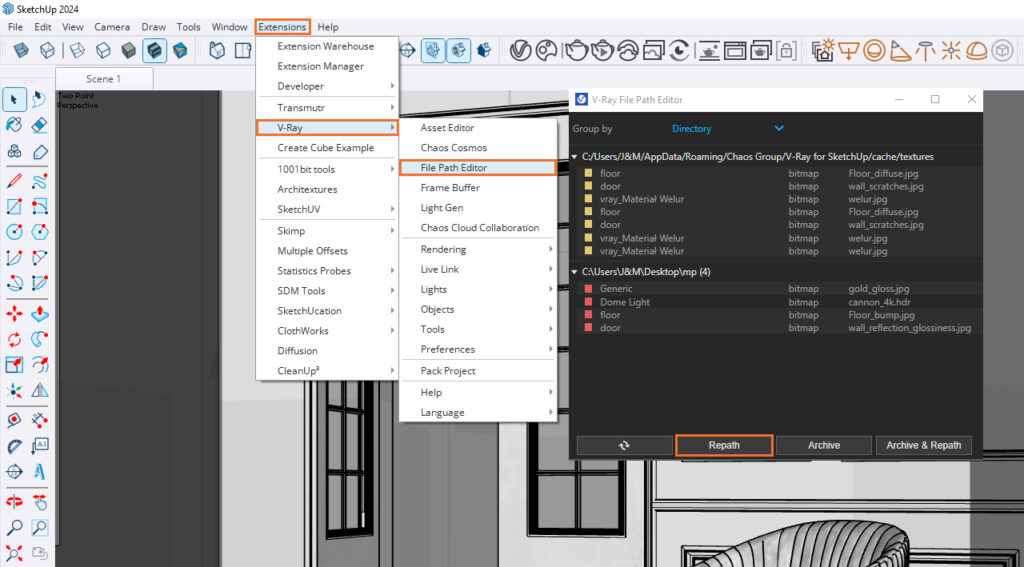Select the arrow Select tool

point(14,98)
